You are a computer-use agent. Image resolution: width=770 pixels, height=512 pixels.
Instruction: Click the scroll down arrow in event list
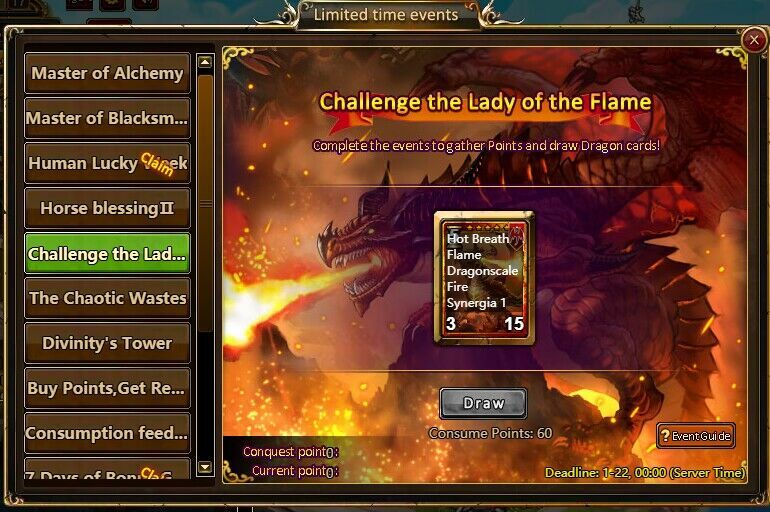click(205, 467)
